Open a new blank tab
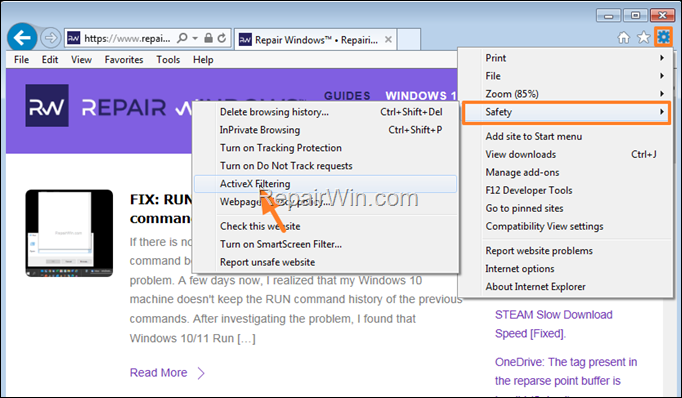 (x=409, y=40)
